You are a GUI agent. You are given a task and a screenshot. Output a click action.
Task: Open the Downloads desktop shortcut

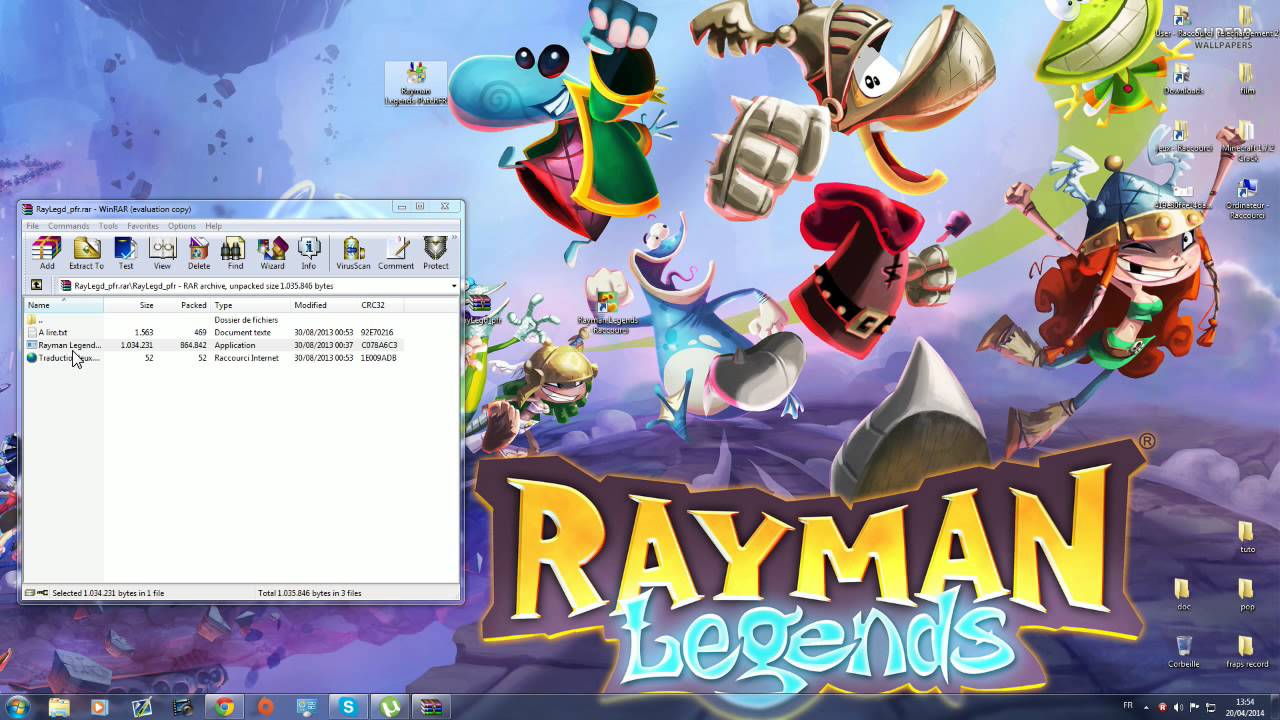[1182, 80]
